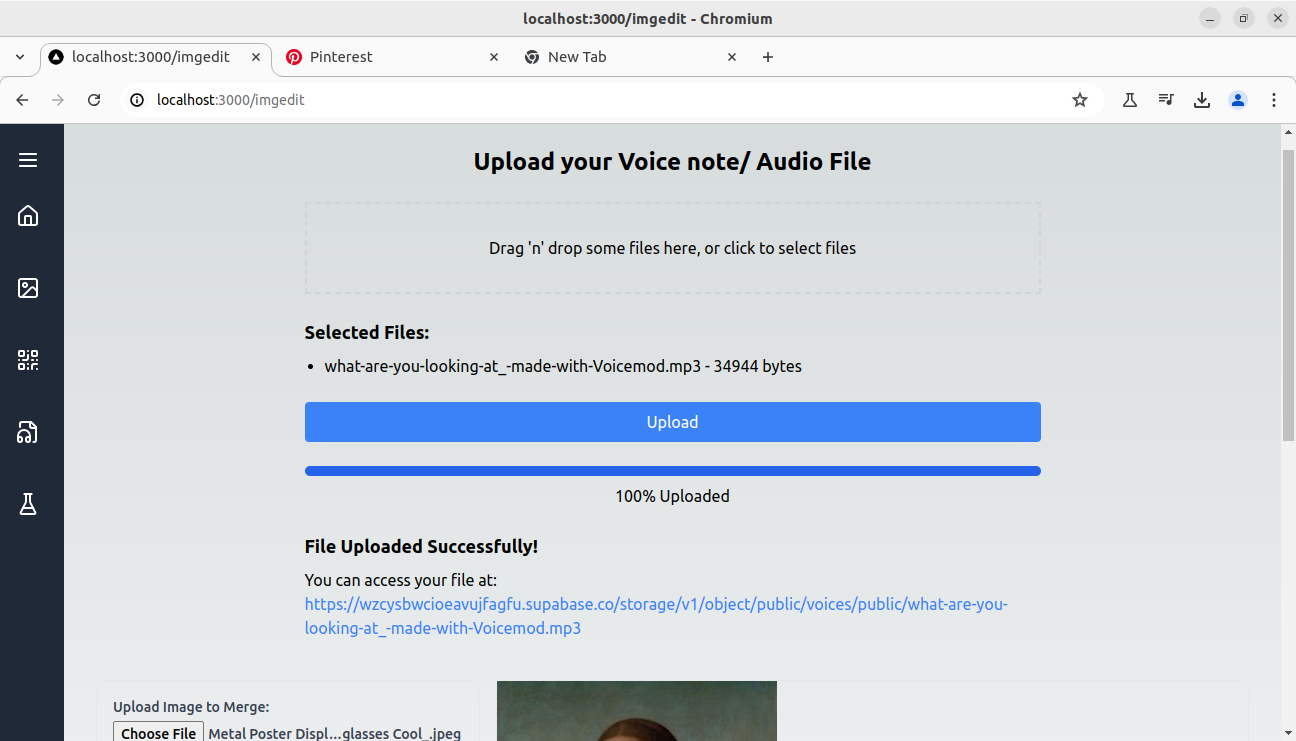Click Choose File for image merge
The width and height of the screenshot is (1296, 741).
(158, 733)
